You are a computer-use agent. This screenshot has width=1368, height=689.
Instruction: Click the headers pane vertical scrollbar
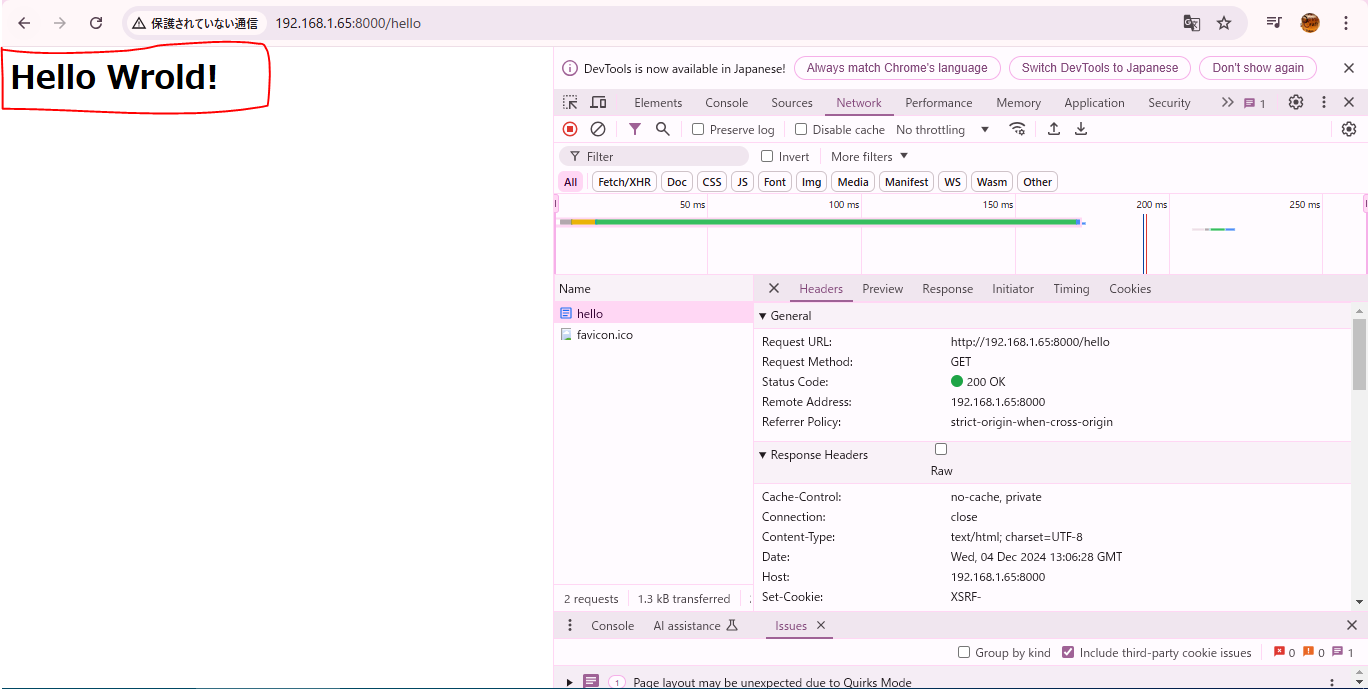[x=1359, y=354]
